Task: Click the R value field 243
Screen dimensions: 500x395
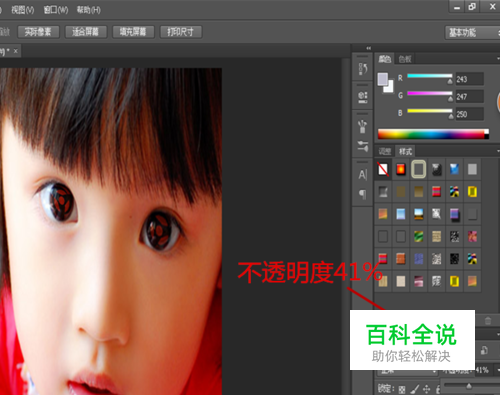Action: click(469, 79)
